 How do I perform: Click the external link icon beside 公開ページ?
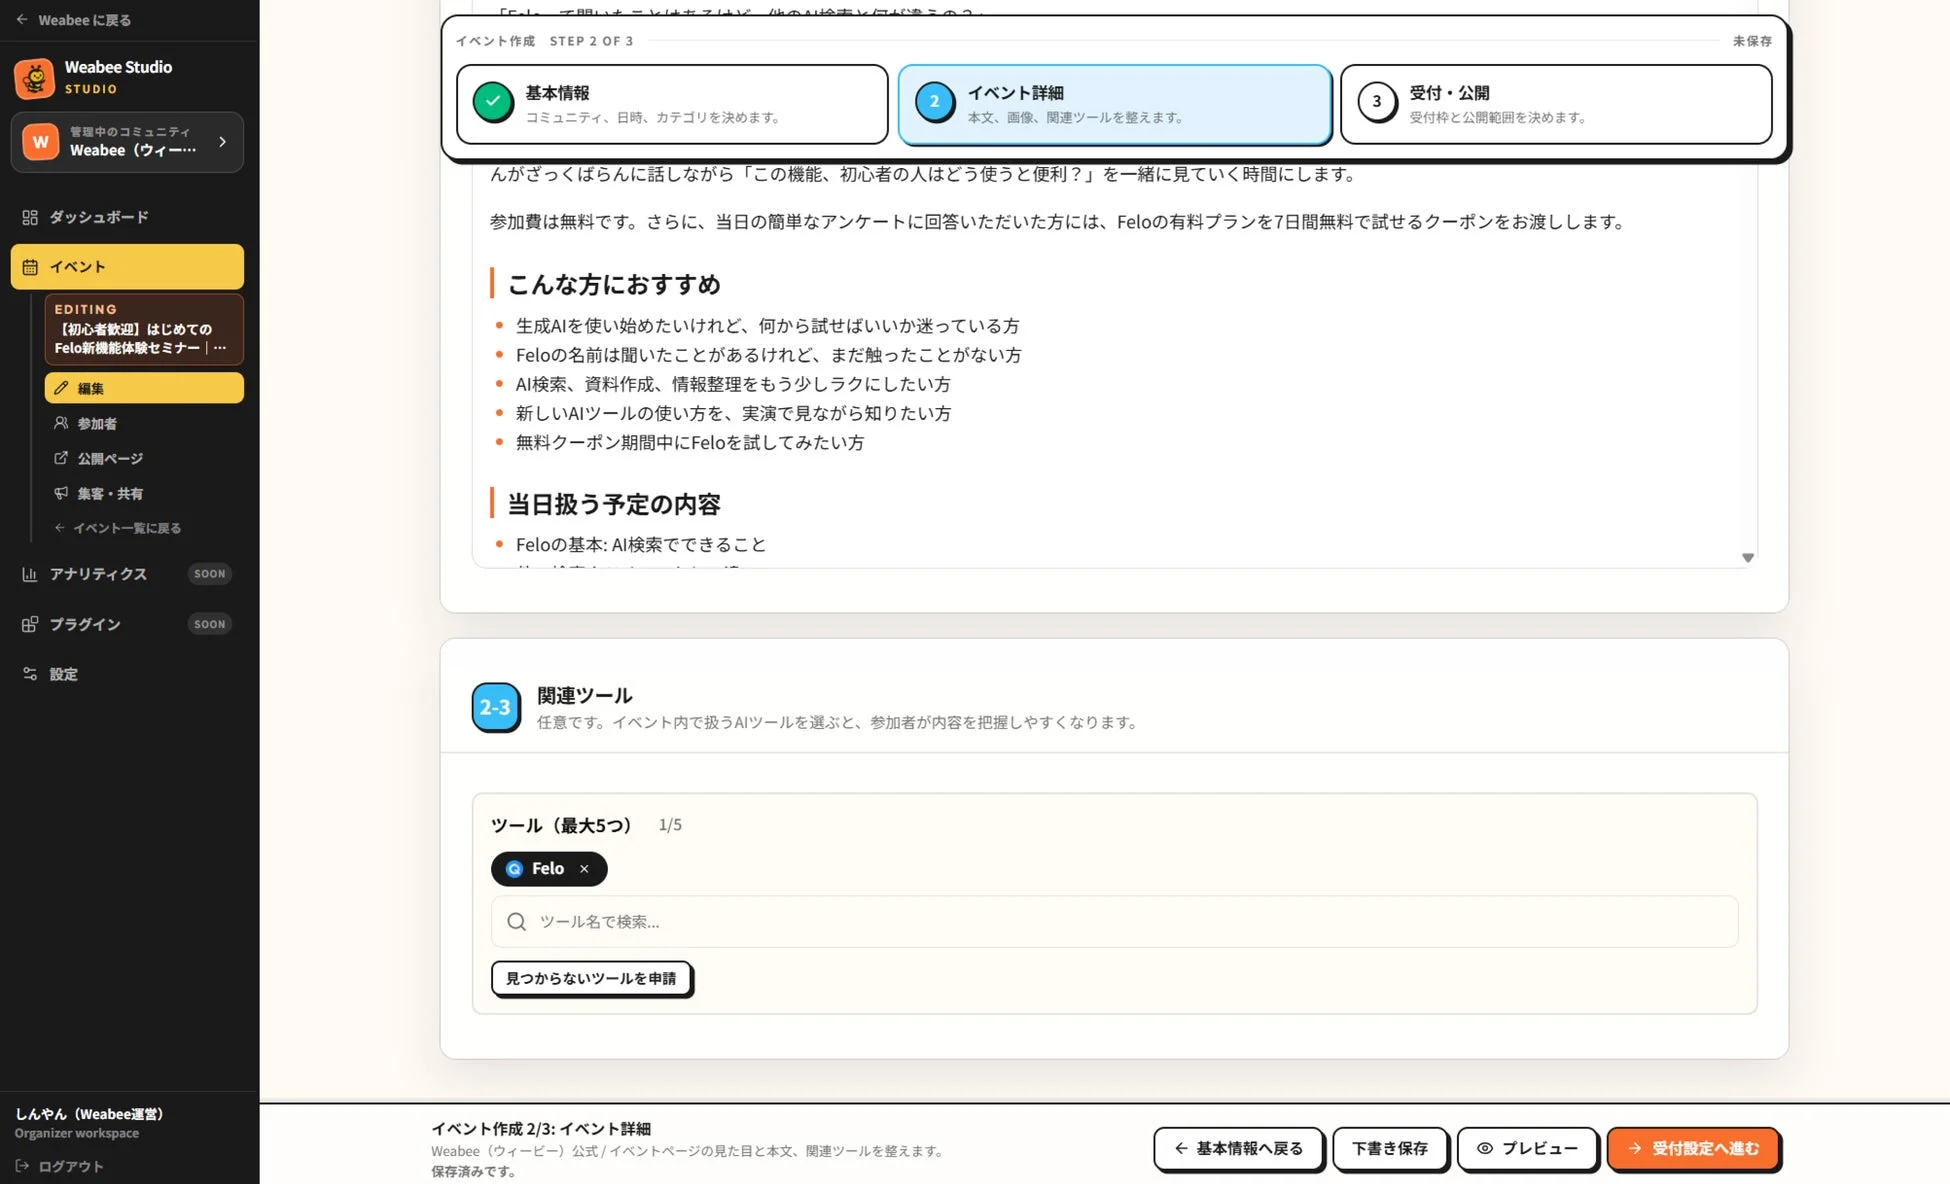61,458
